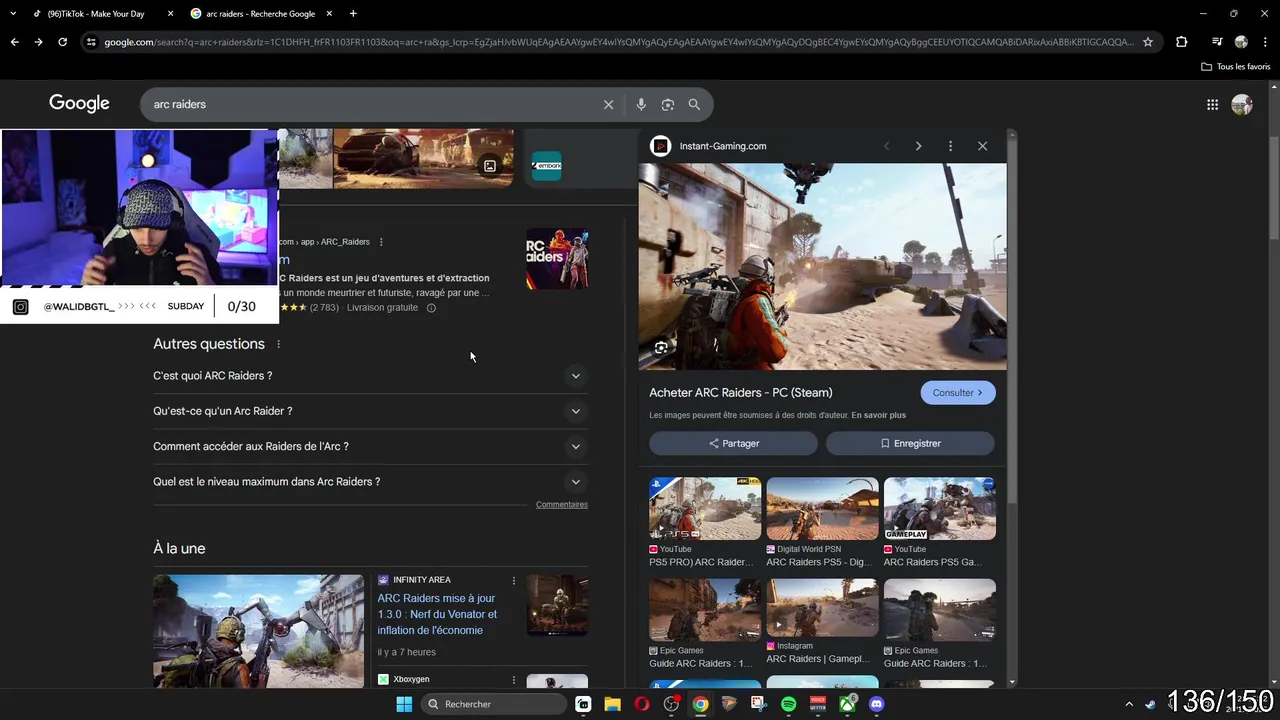Open the tab search dropdown arrow

[x=13, y=14]
